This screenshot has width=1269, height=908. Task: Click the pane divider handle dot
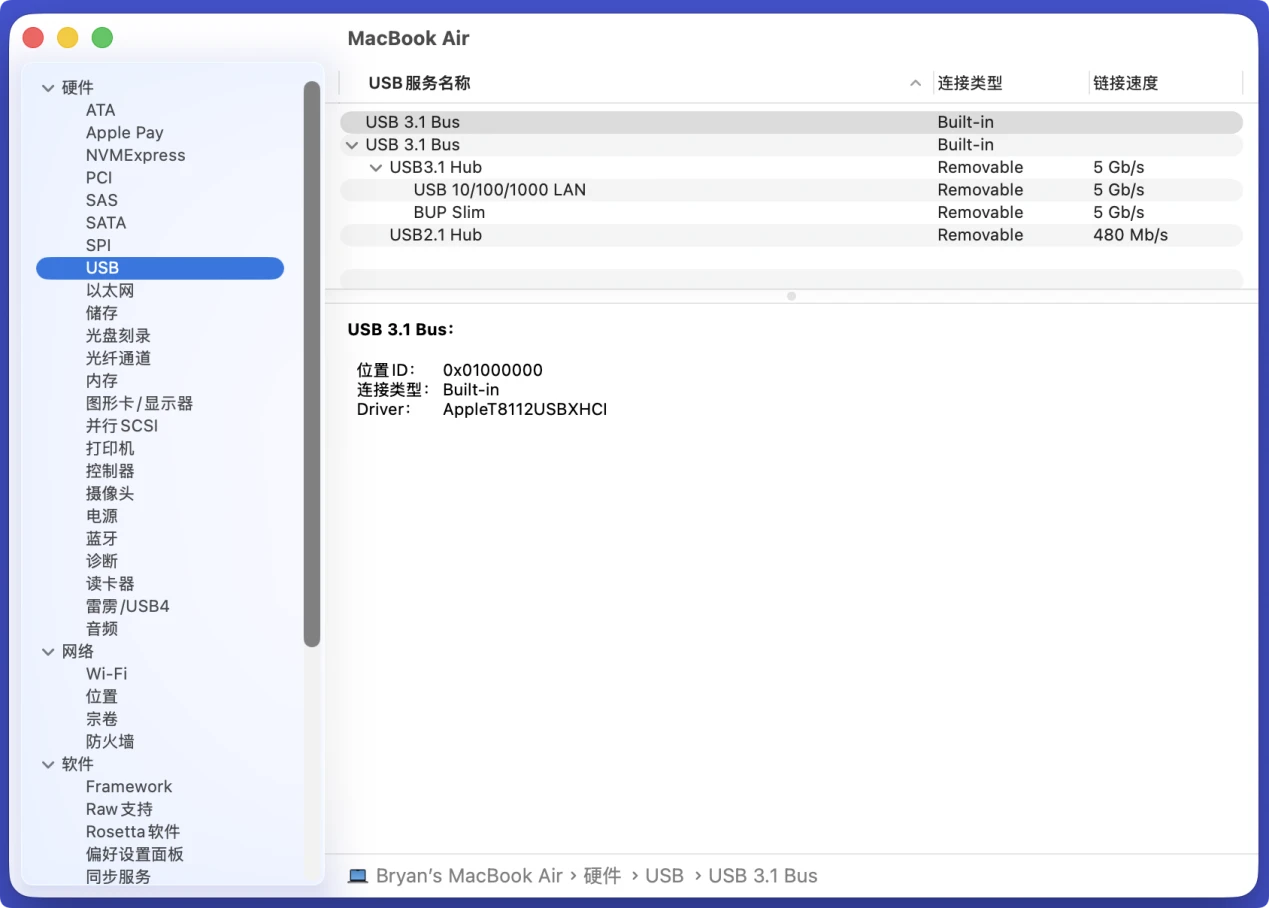click(x=791, y=296)
